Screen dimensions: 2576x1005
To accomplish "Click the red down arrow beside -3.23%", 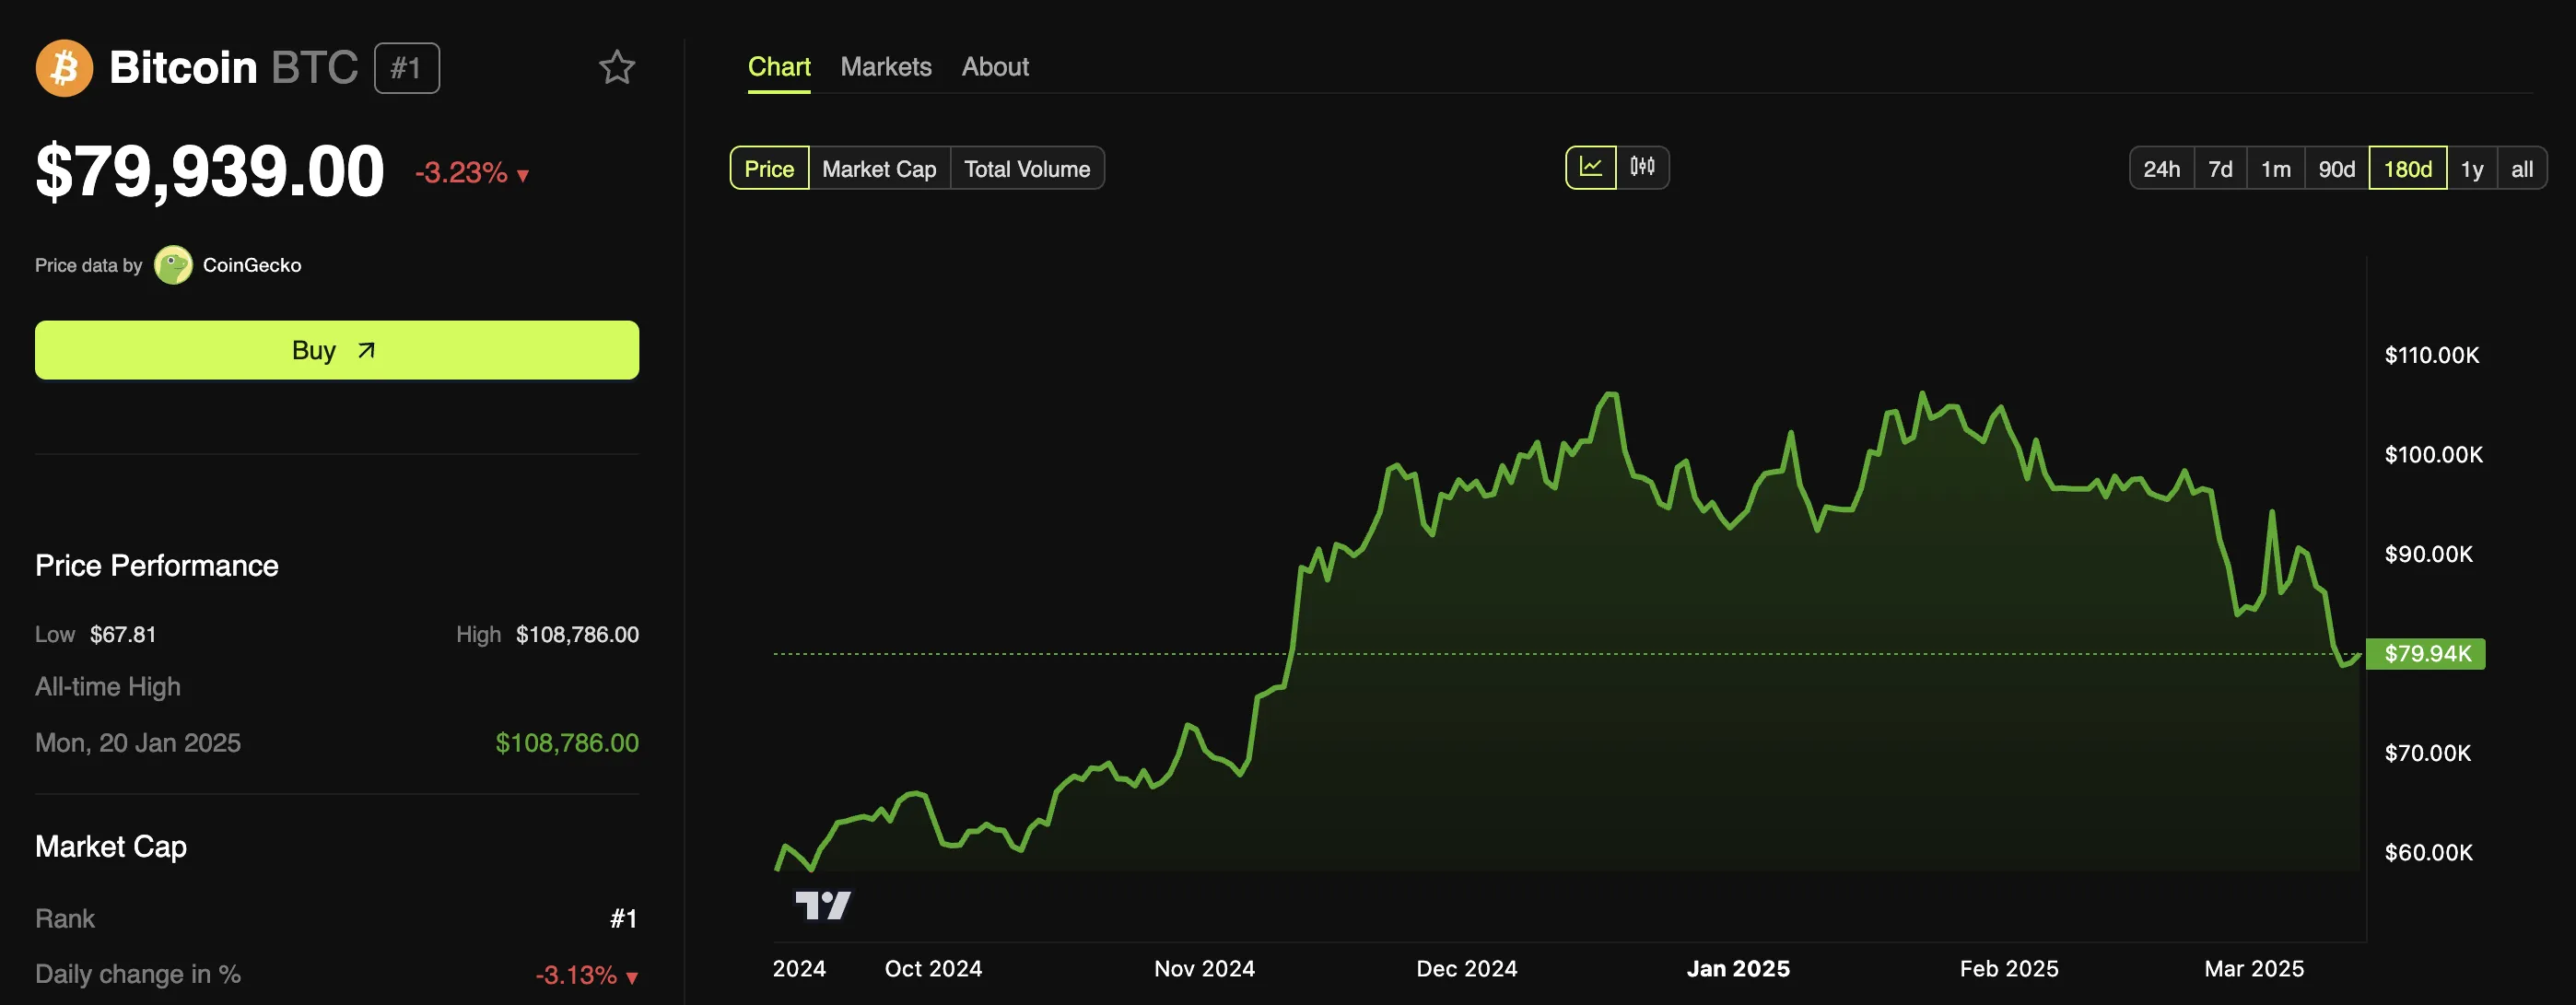I will pos(523,176).
